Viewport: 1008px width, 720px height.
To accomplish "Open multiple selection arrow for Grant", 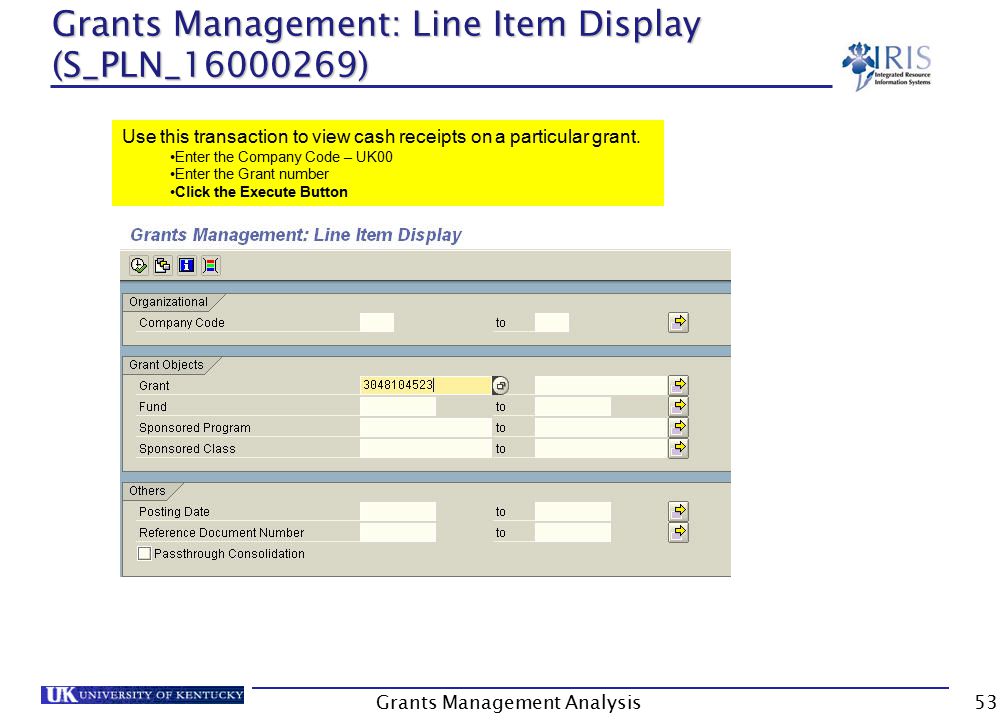I will pyautogui.click(x=678, y=385).
